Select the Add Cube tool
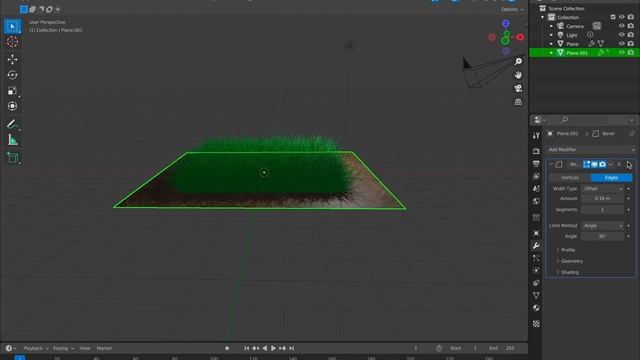 pos(12,158)
